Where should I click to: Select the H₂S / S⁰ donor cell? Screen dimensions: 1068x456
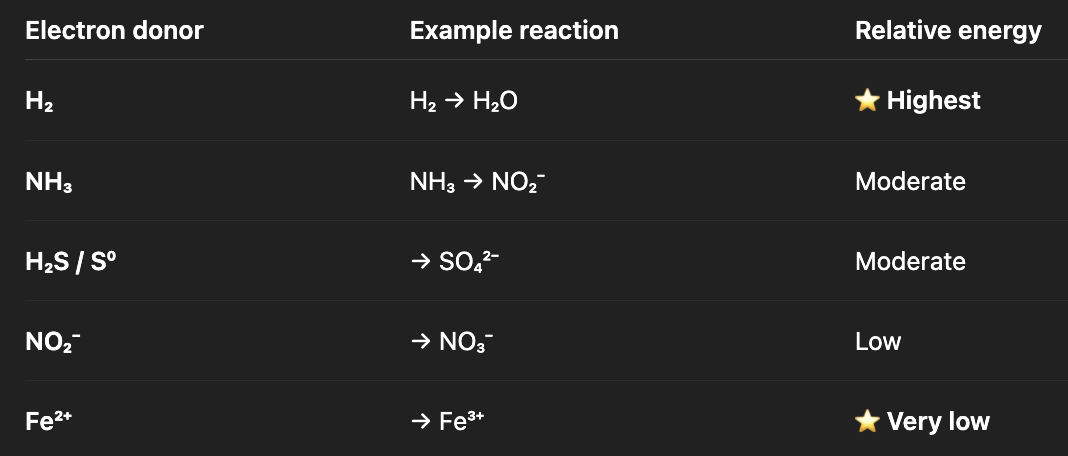(75, 262)
